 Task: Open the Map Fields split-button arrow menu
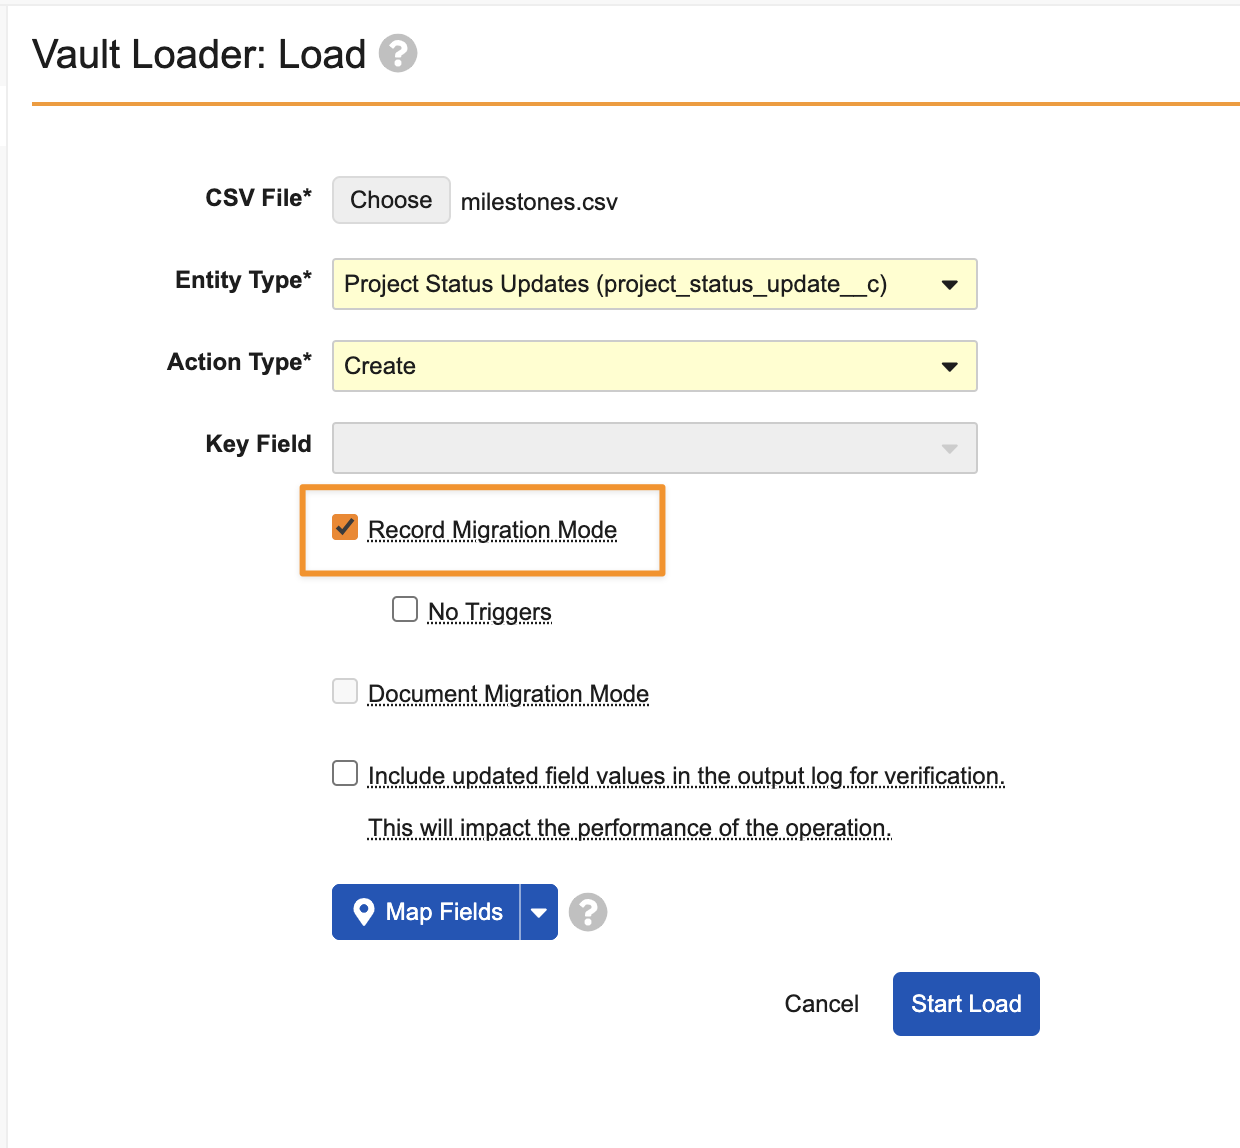tap(539, 912)
